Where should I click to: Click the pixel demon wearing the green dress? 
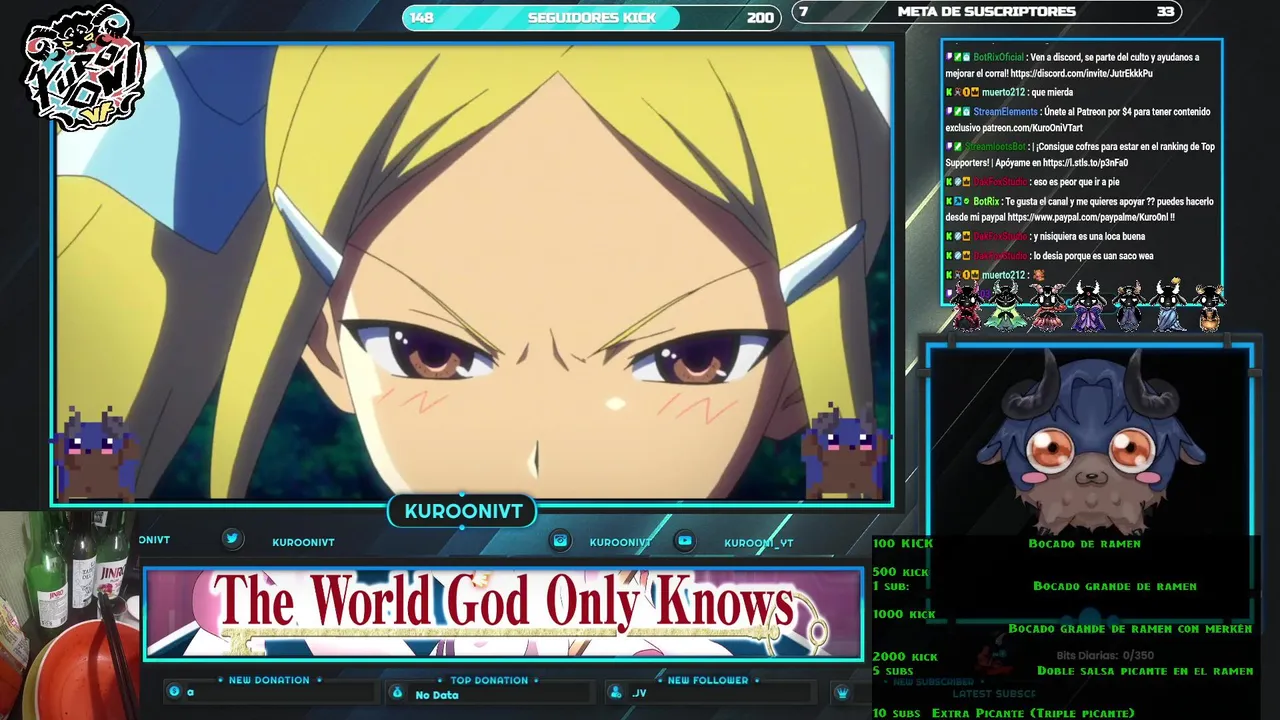tap(1004, 306)
